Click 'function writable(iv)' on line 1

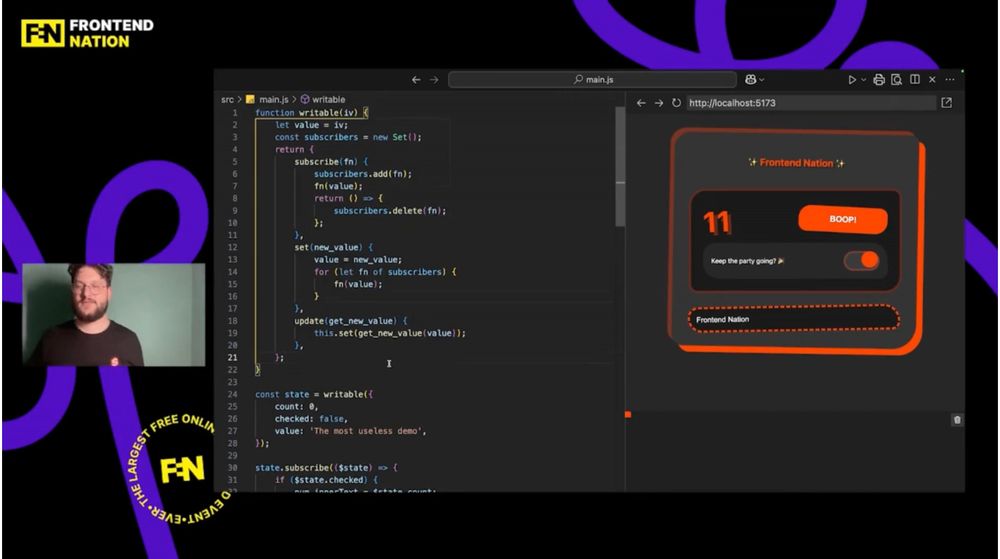tap(307, 113)
